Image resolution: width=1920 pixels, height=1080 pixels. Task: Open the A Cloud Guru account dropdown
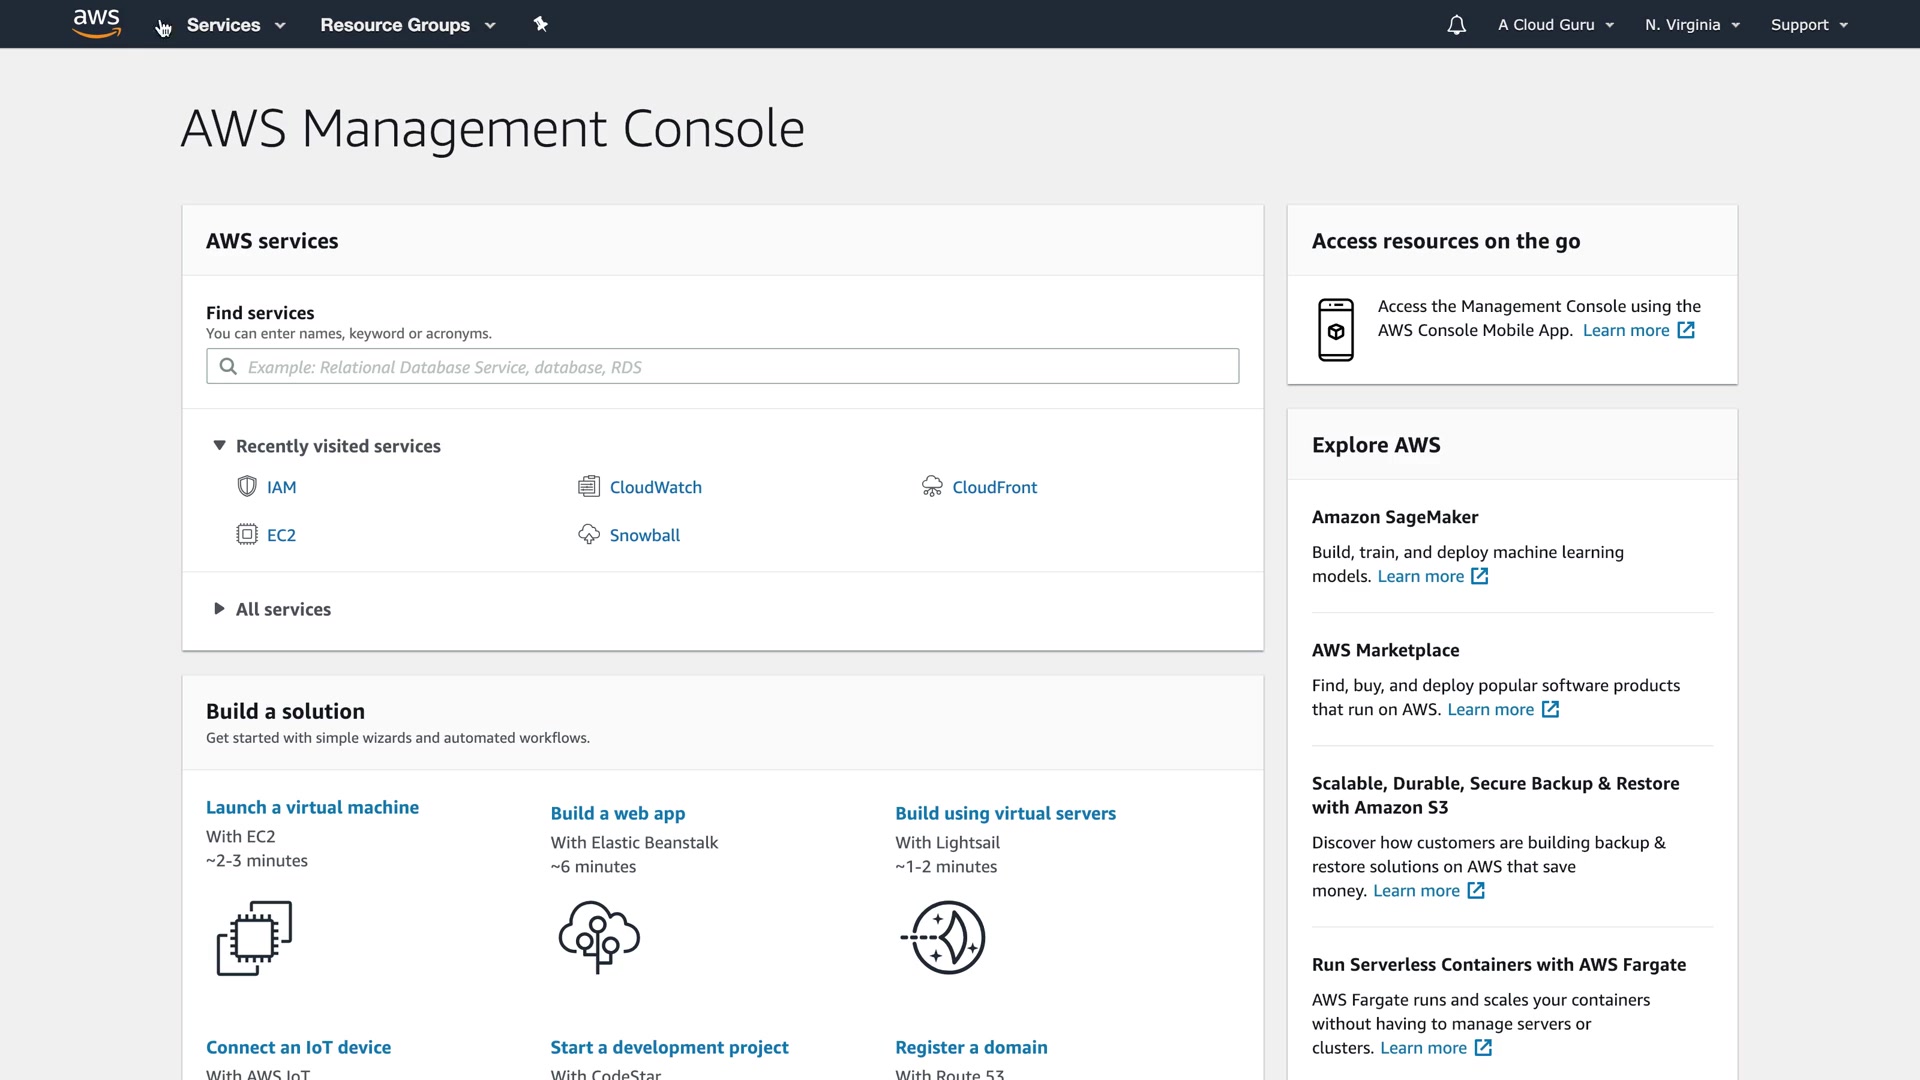(x=1555, y=25)
